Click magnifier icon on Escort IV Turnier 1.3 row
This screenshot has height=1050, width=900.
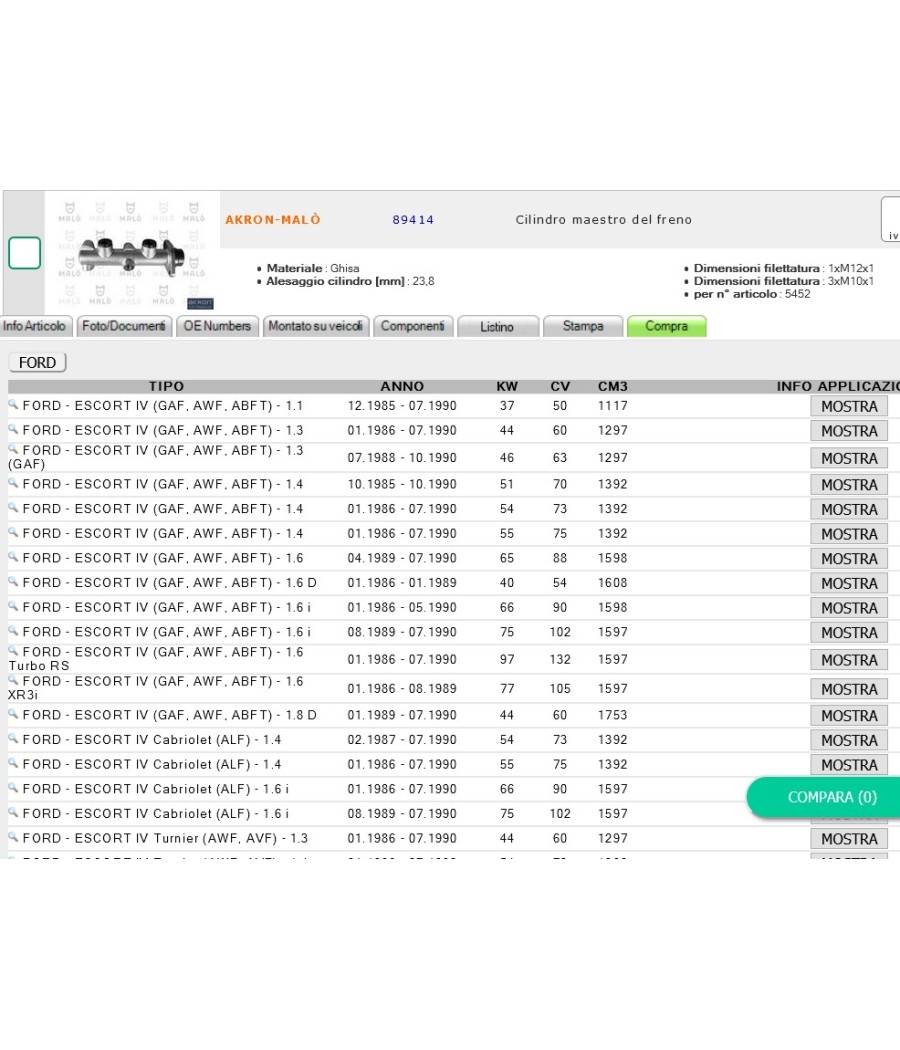pos(13,836)
